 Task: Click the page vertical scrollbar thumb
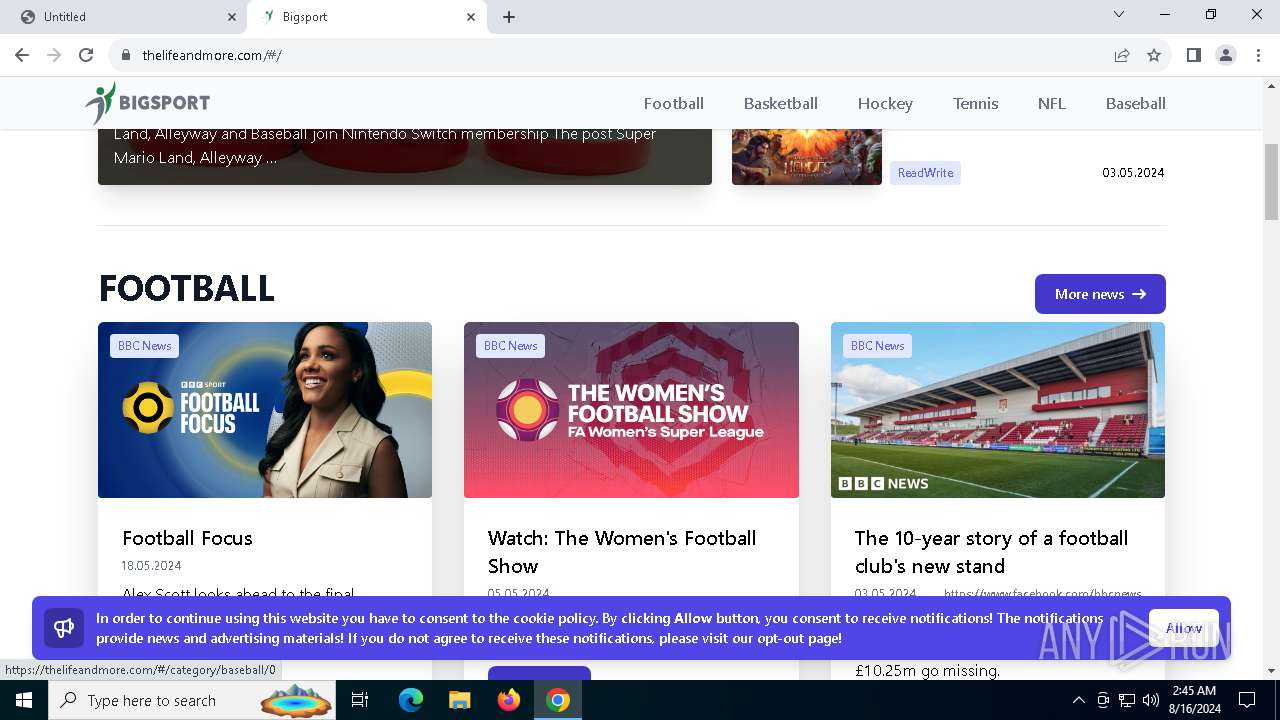(x=1271, y=181)
